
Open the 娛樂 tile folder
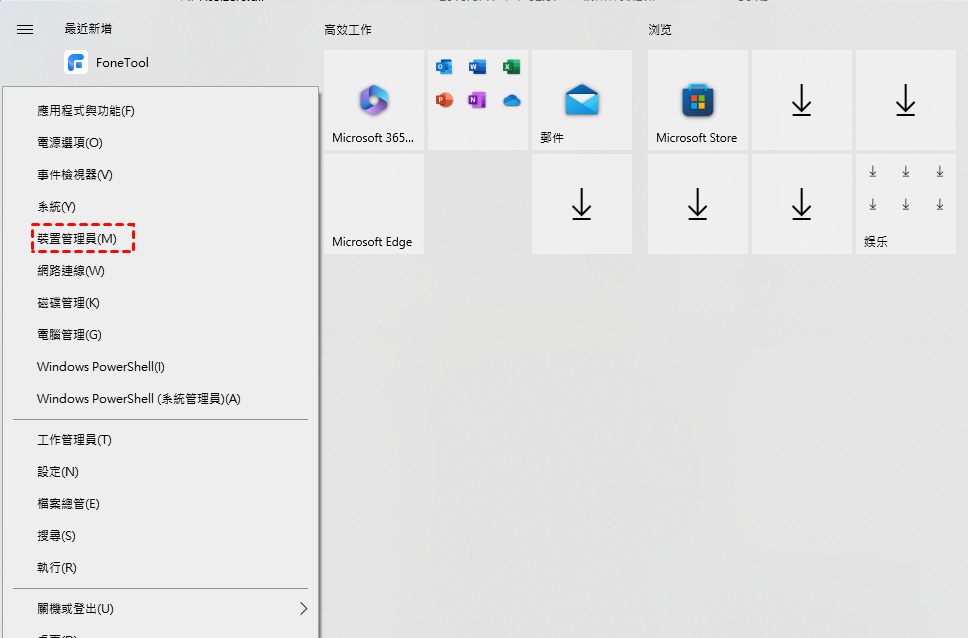pyautogui.click(x=905, y=204)
